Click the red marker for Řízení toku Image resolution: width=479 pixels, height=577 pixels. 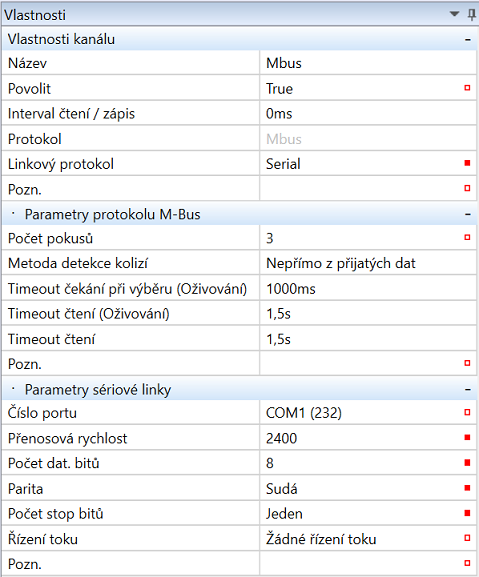[x=467, y=538]
